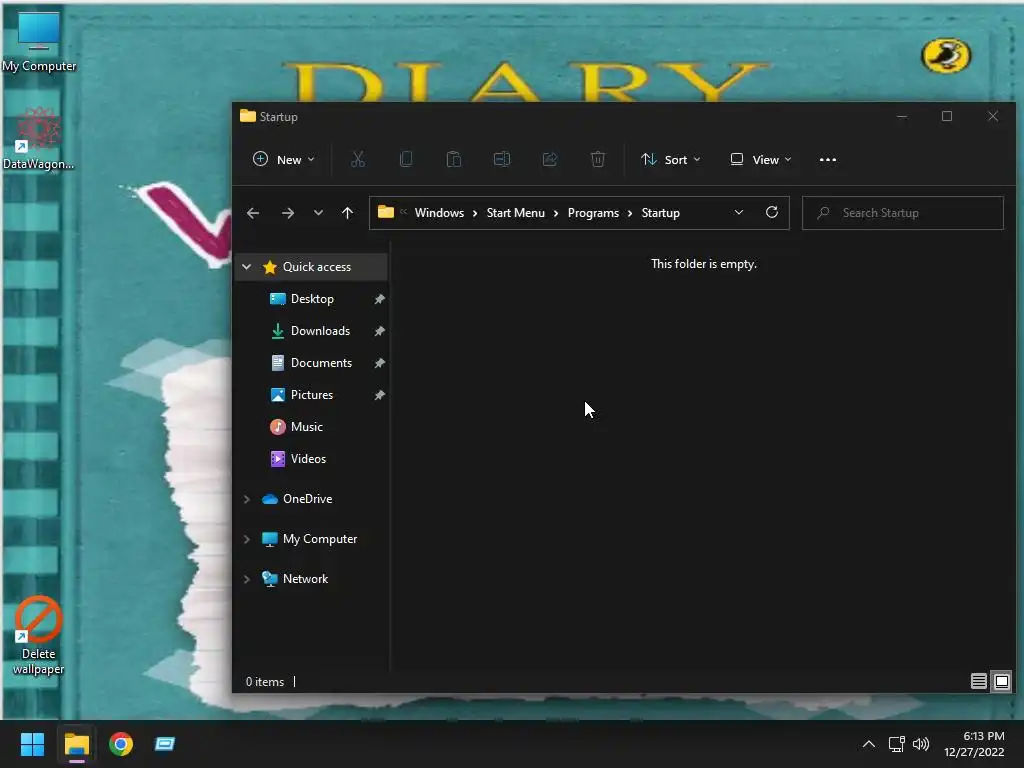This screenshot has height=768, width=1024.
Task: Click the folder icon in address bar
Action: [x=386, y=212]
